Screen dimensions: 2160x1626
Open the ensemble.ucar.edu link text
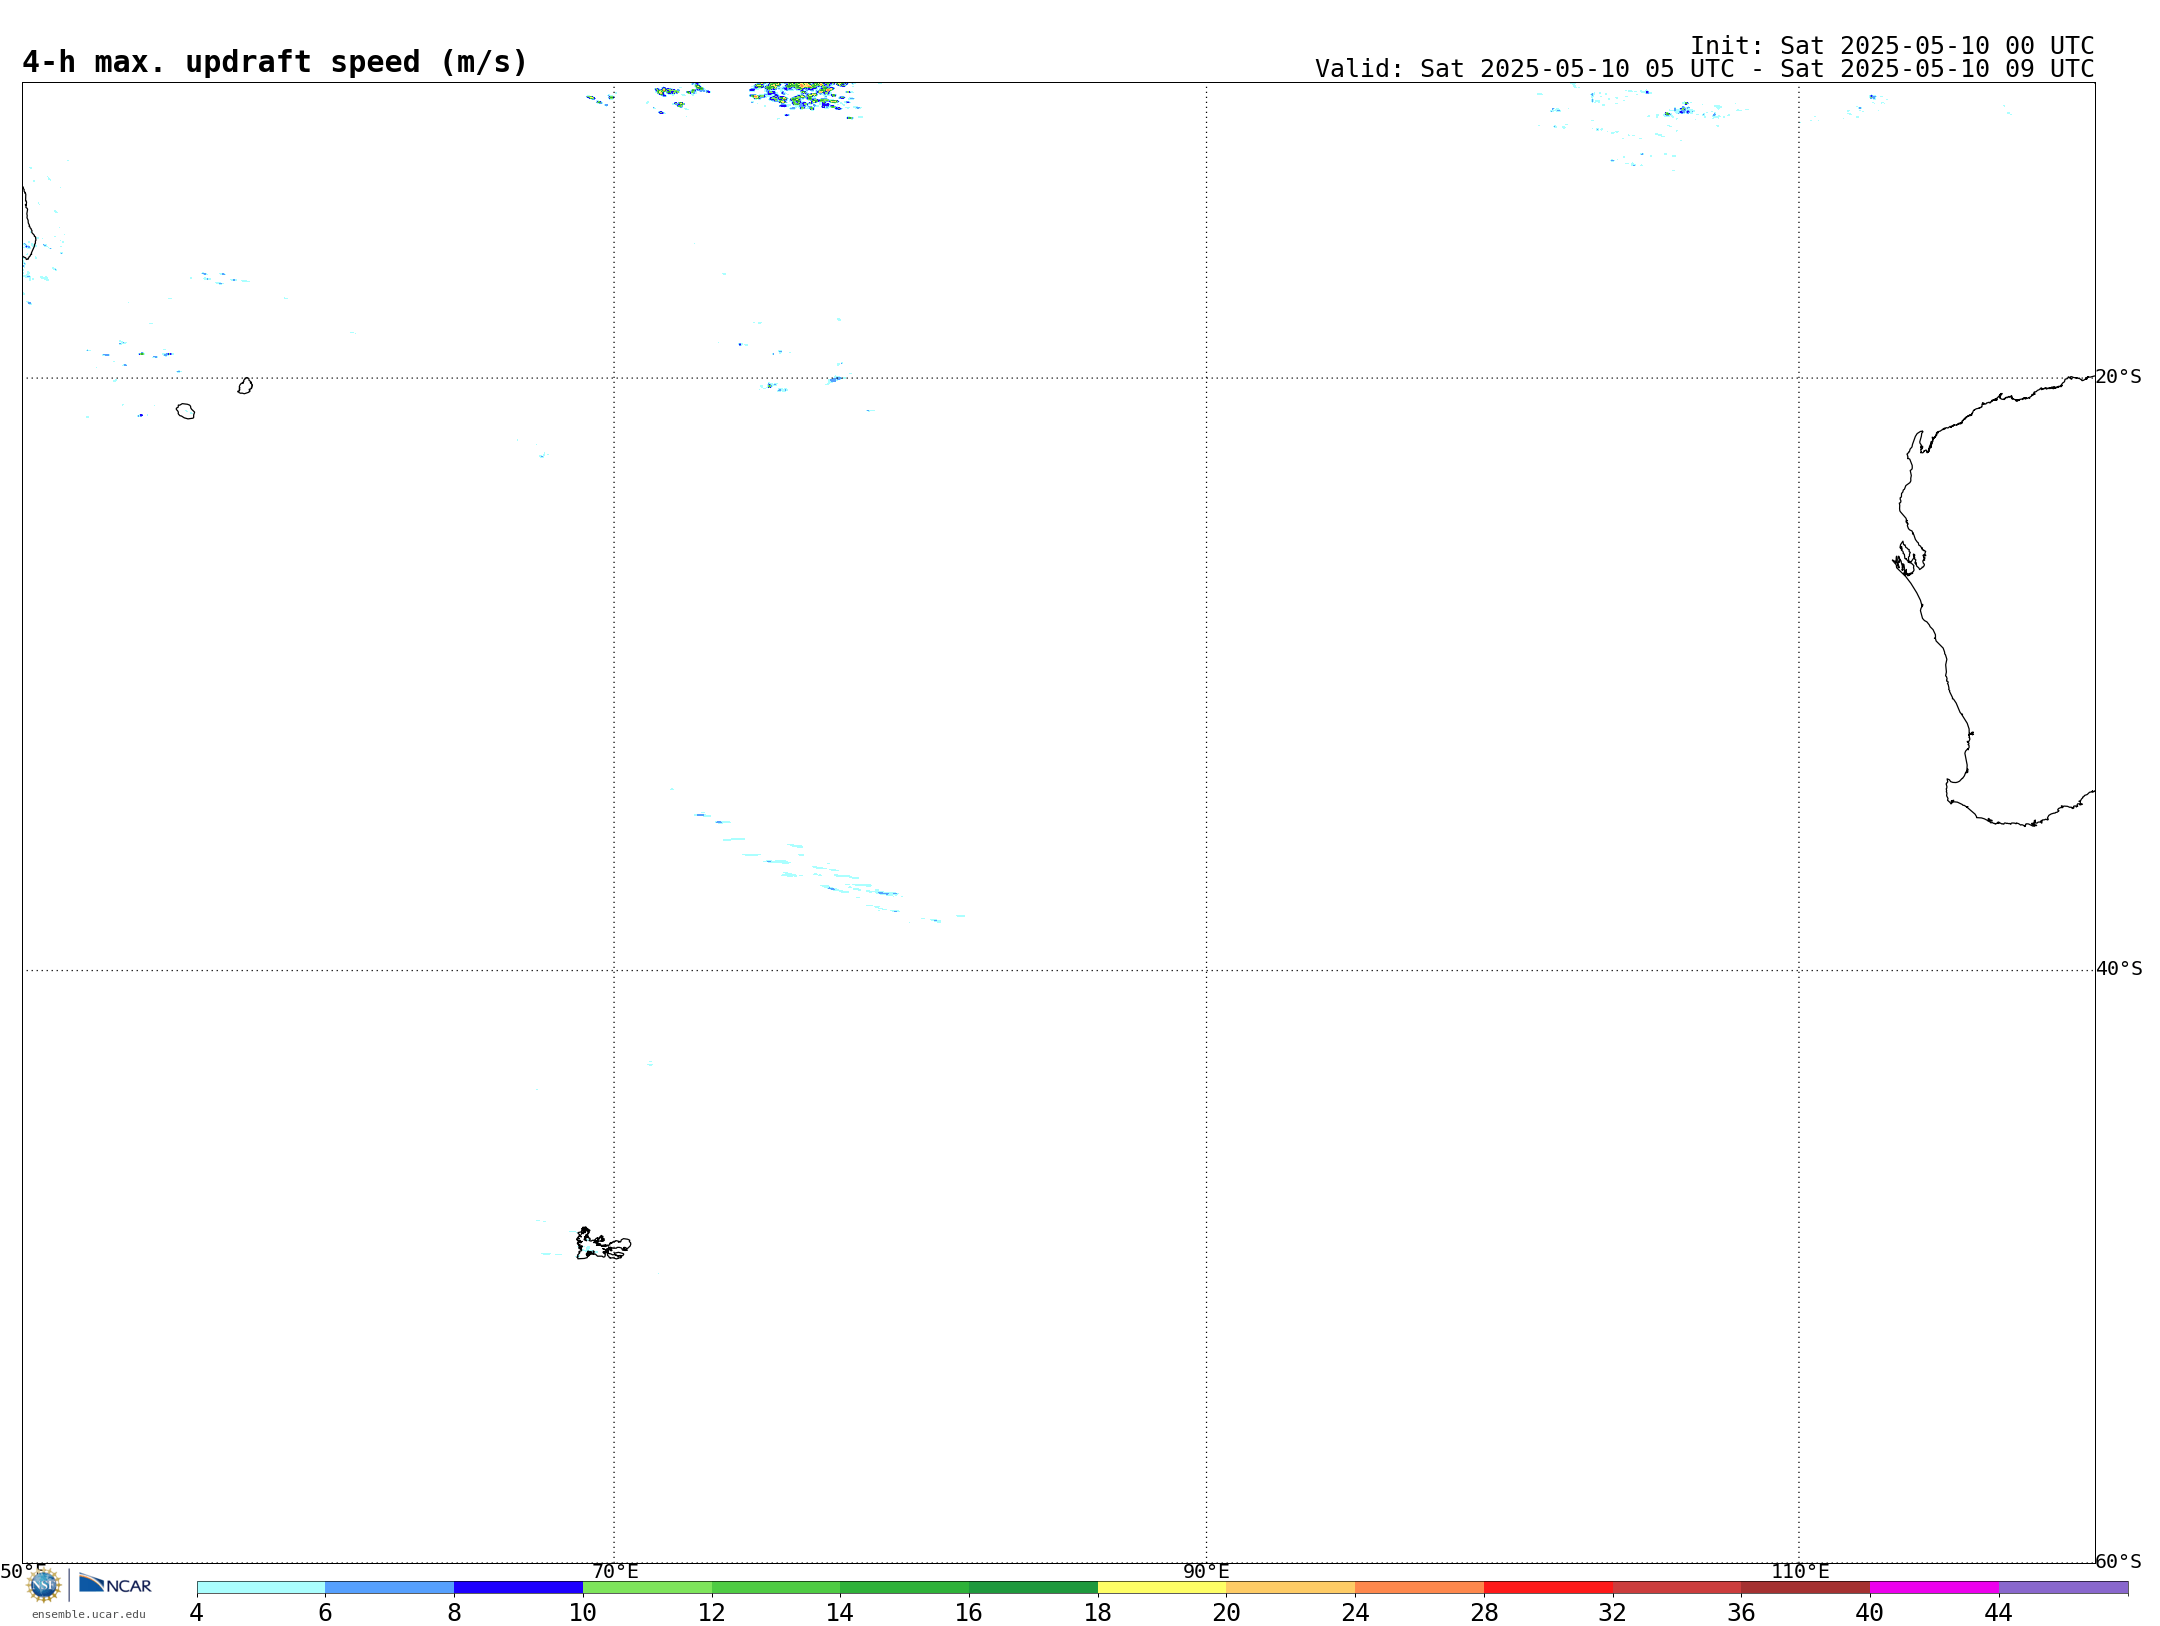pos(88,1614)
